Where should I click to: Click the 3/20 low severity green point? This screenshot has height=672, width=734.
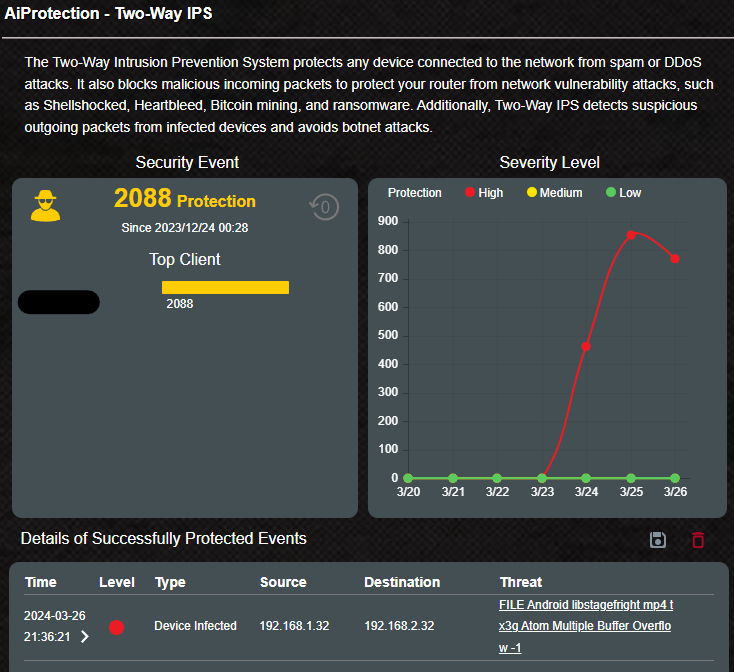tap(408, 478)
